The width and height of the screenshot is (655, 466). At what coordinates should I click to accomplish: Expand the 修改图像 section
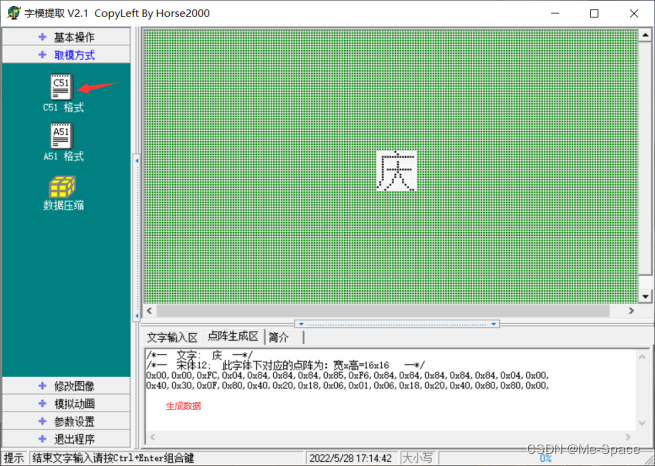click(x=66, y=386)
